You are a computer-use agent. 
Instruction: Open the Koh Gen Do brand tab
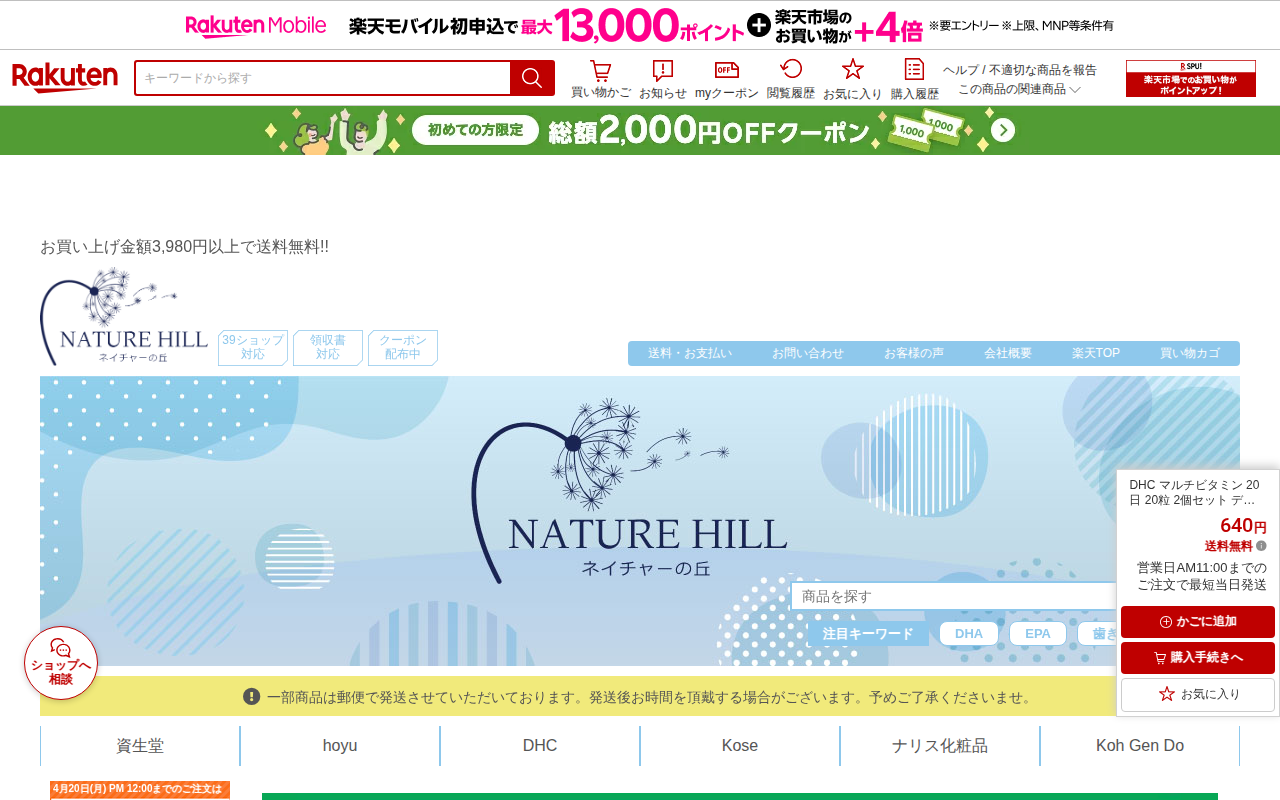tap(1140, 746)
